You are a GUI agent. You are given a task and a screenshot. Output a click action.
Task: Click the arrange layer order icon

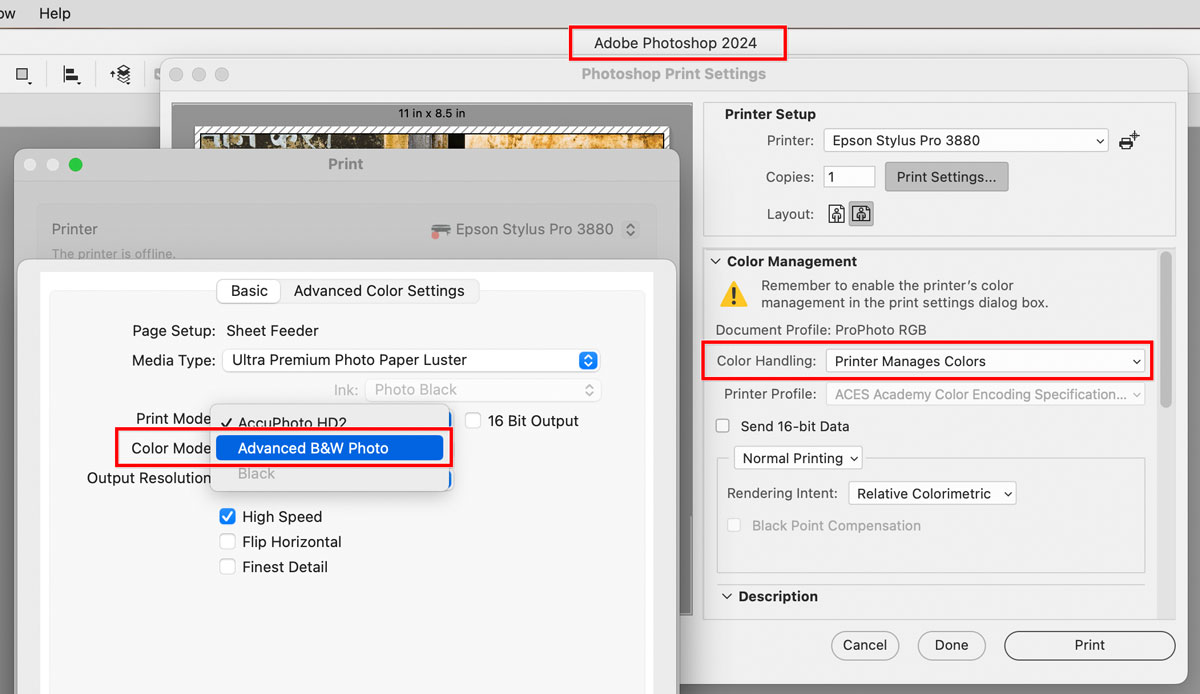(x=119, y=74)
